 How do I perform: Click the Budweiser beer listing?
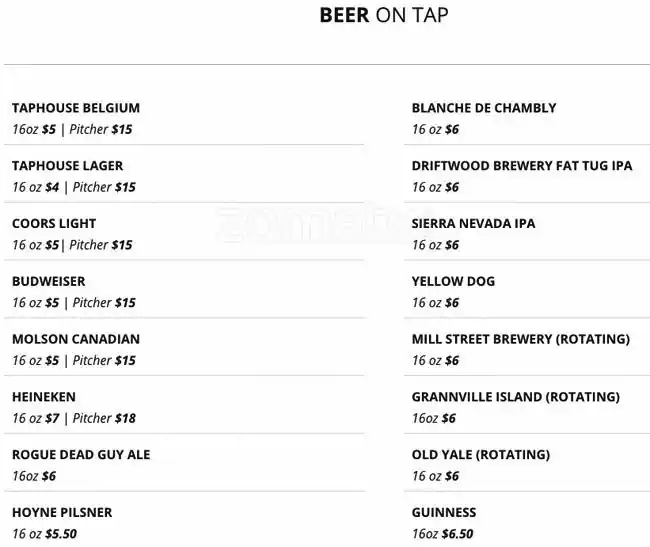click(49, 282)
